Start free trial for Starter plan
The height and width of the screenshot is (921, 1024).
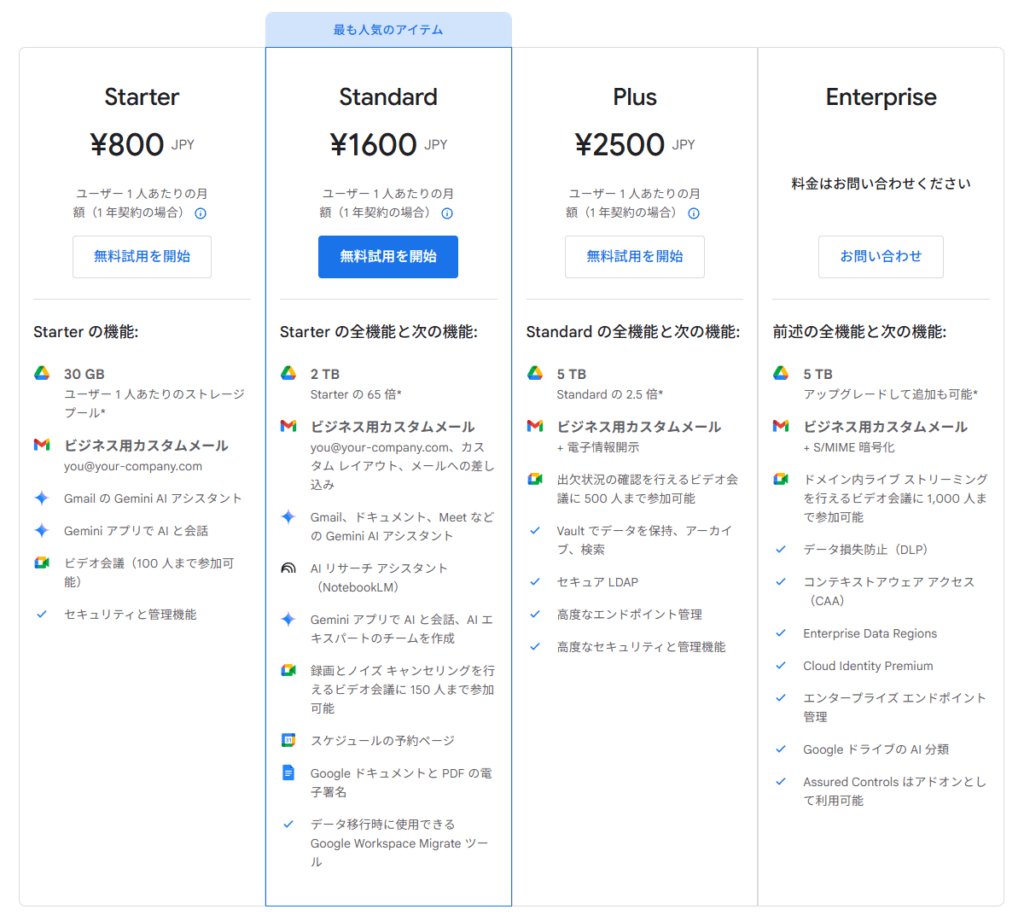142,256
